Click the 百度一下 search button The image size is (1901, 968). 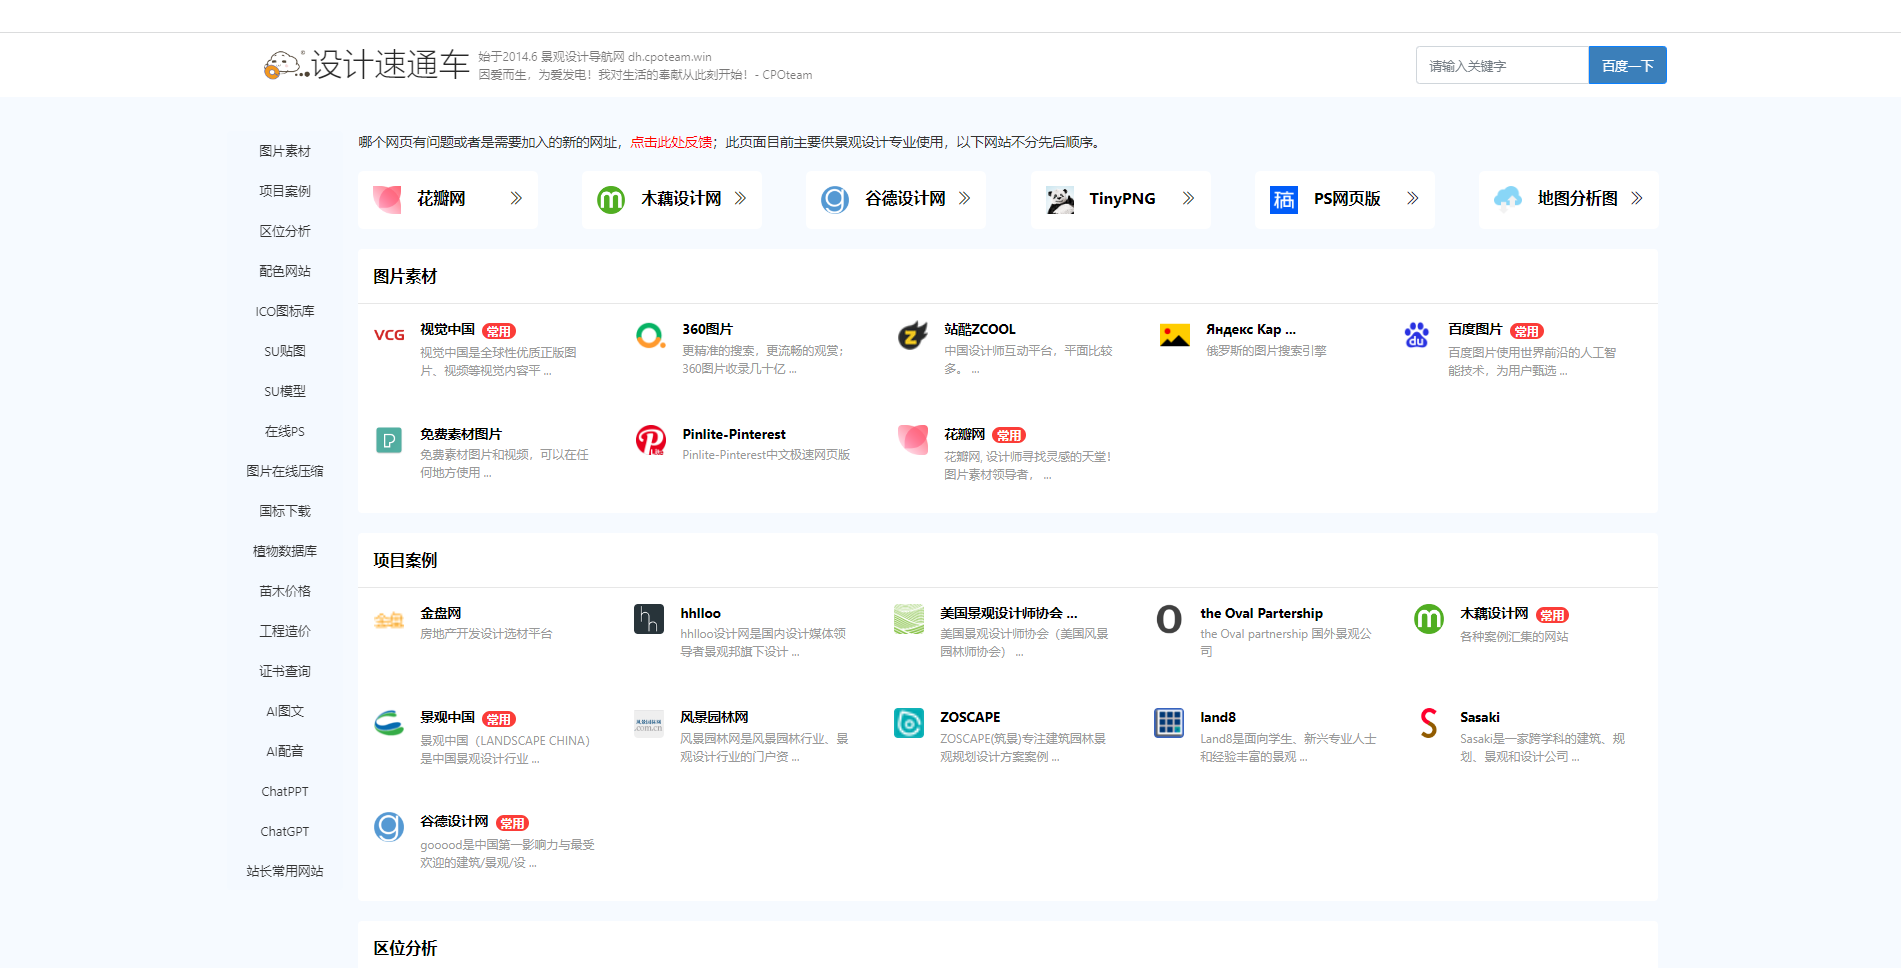[1627, 65]
